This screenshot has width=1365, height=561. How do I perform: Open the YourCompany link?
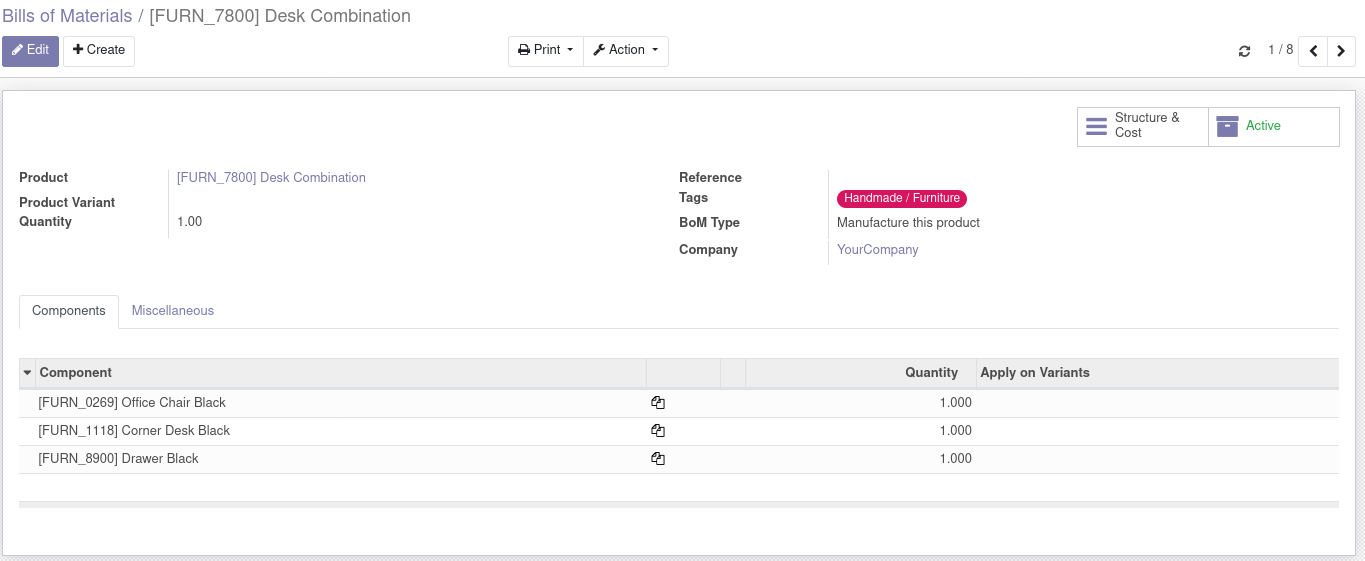tap(877, 250)
